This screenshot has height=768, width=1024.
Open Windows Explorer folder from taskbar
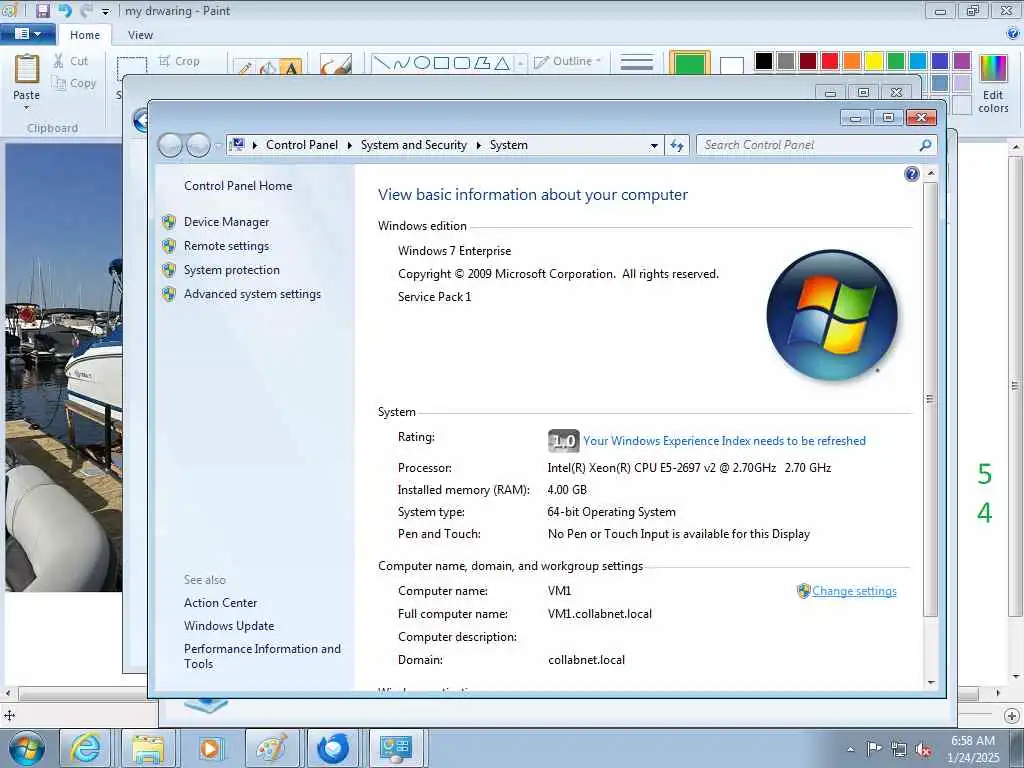pos(148,748)
